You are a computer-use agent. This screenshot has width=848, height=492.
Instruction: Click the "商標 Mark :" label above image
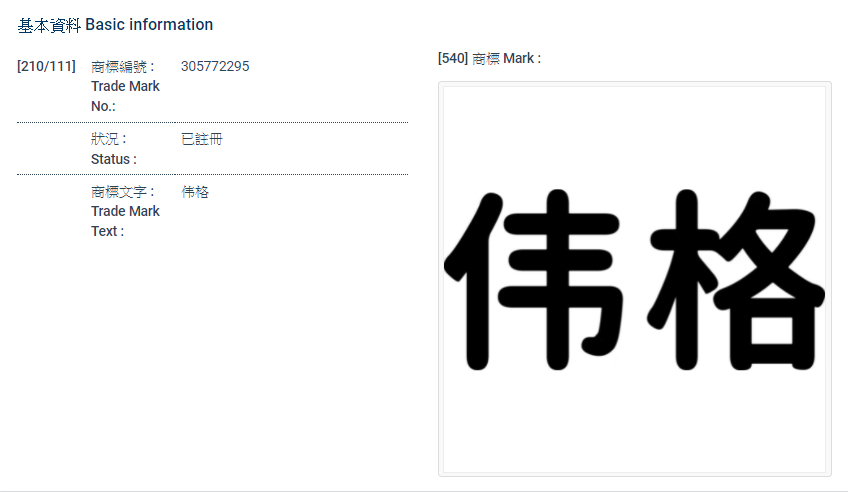tap(506, 59)
